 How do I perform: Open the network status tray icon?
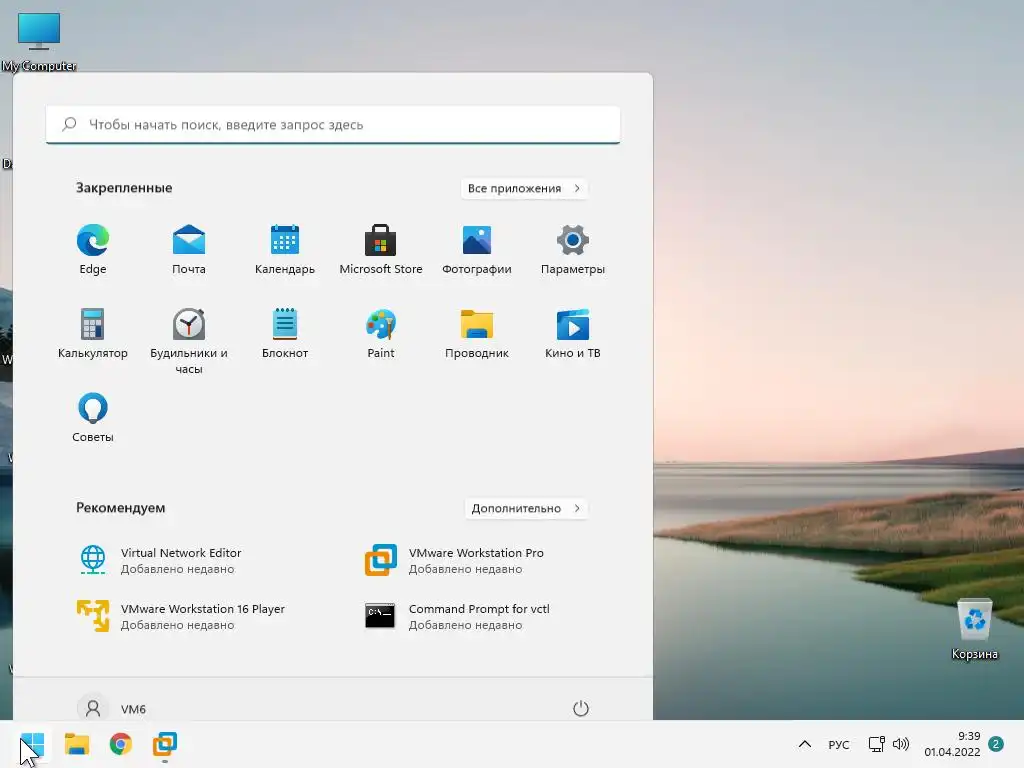(876, 744)
